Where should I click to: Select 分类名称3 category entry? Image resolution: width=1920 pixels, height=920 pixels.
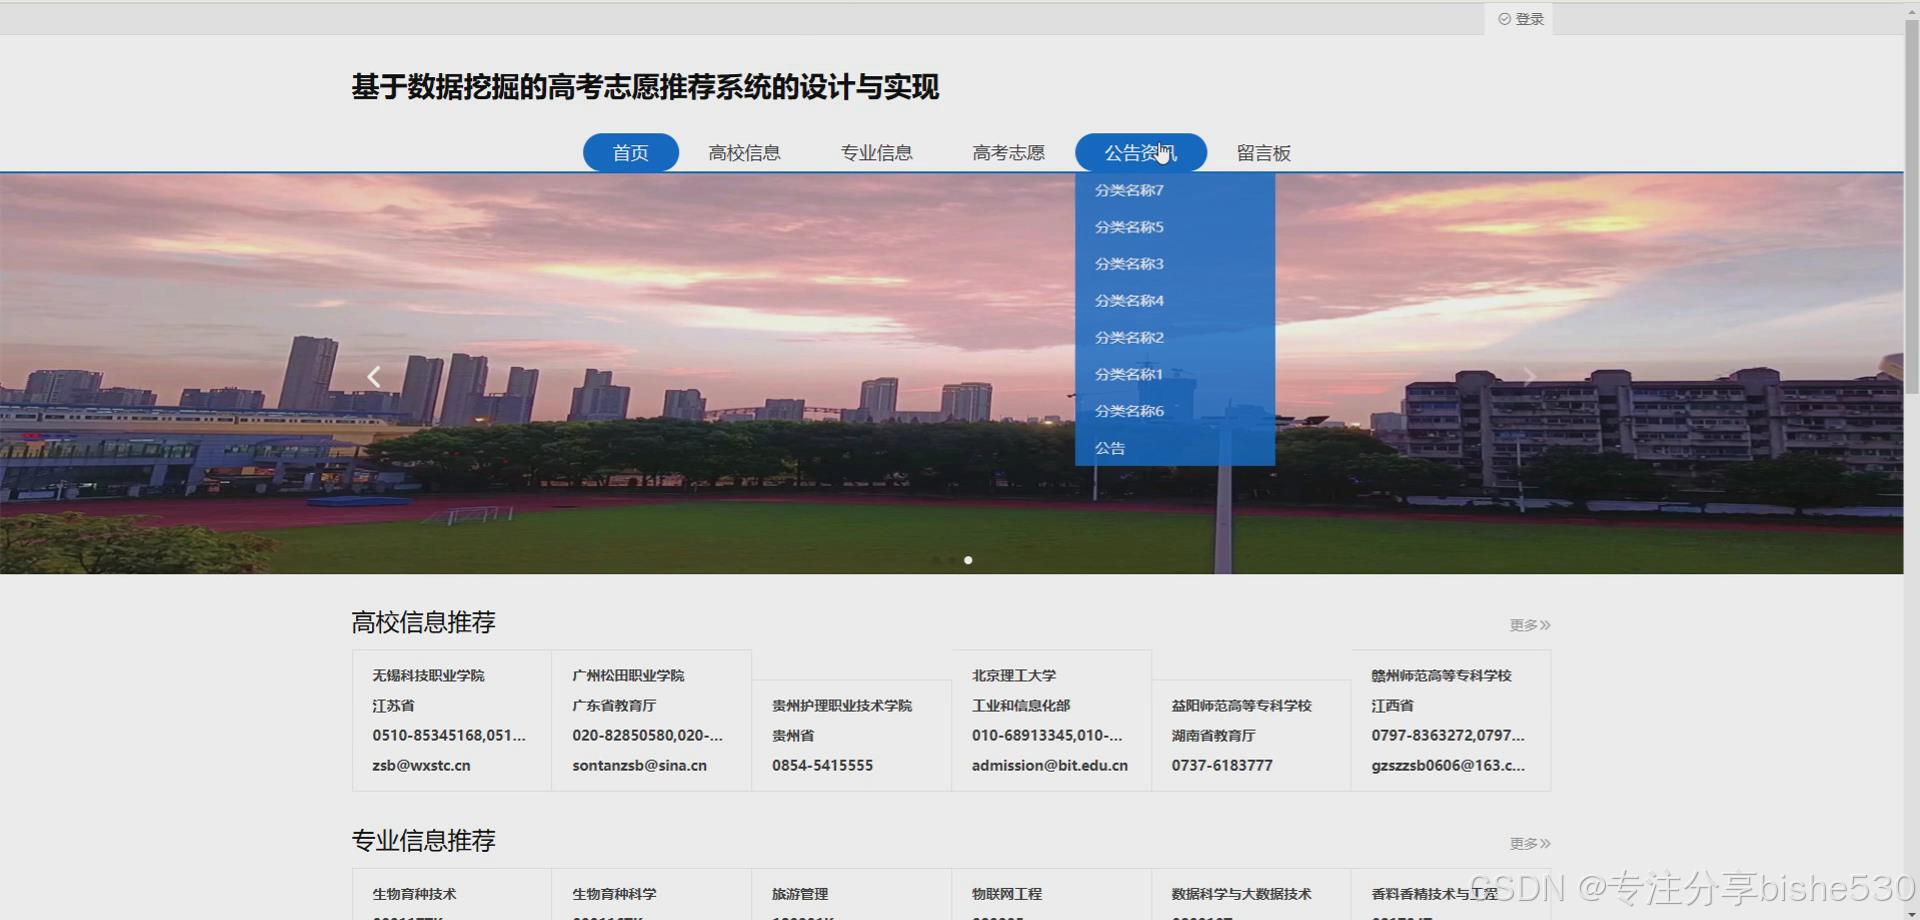click(x=1128, y=263)
